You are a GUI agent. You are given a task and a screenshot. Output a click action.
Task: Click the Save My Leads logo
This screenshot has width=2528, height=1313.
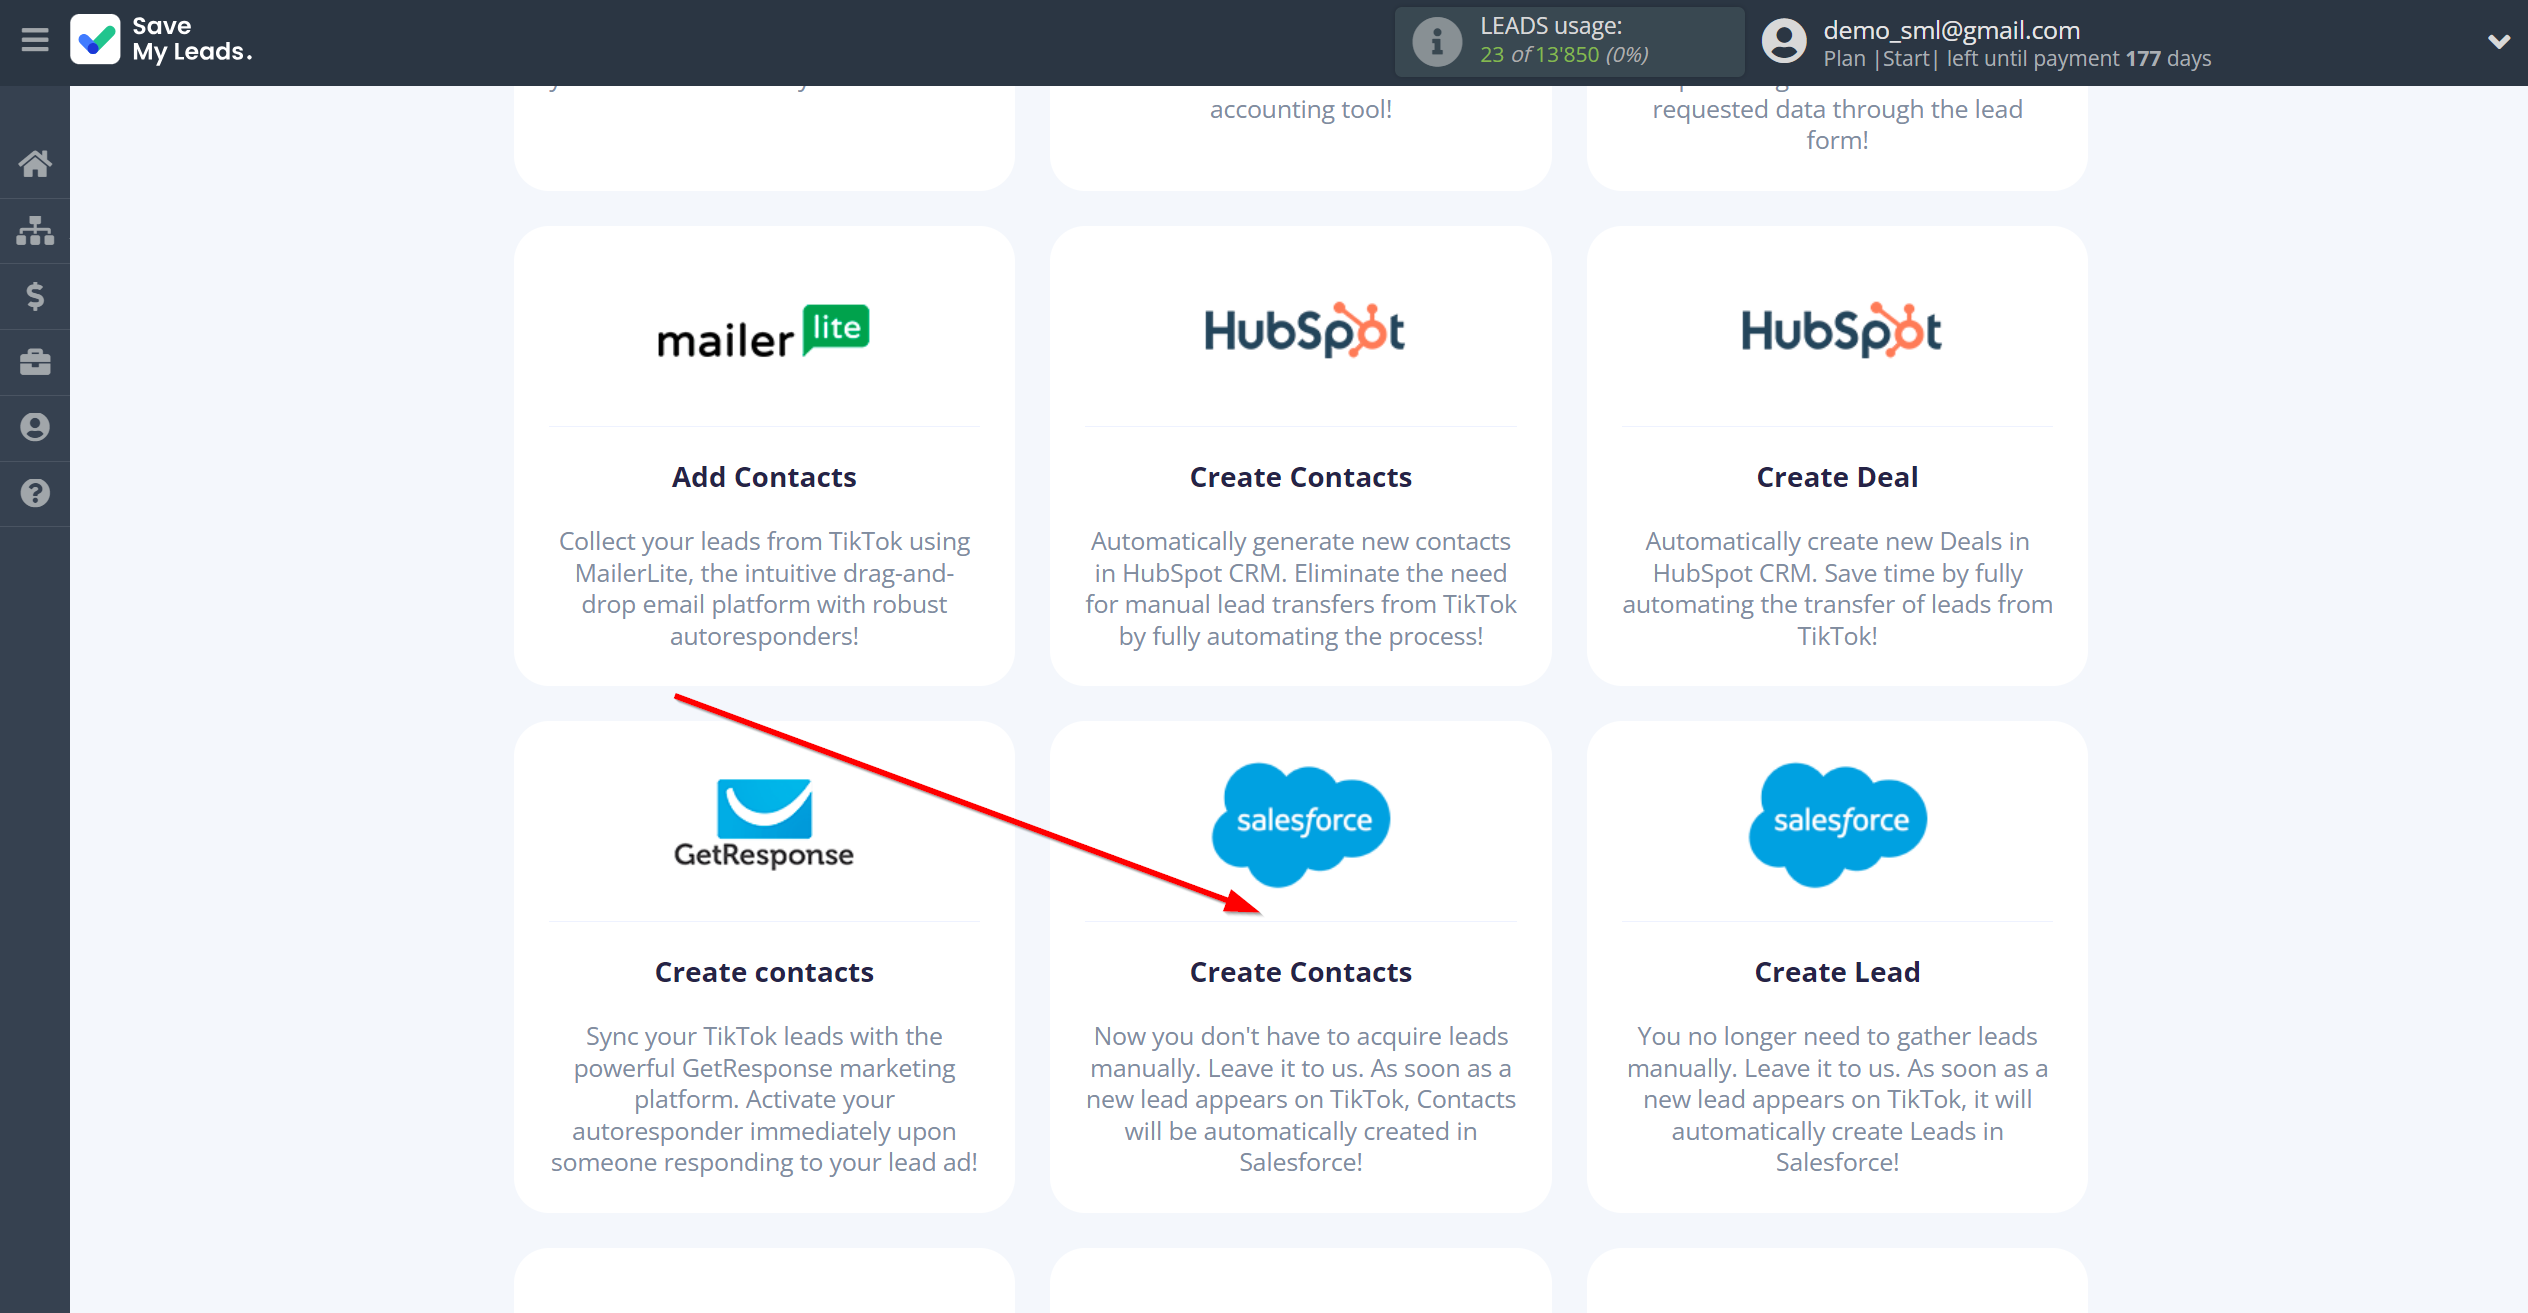(161, 40)
